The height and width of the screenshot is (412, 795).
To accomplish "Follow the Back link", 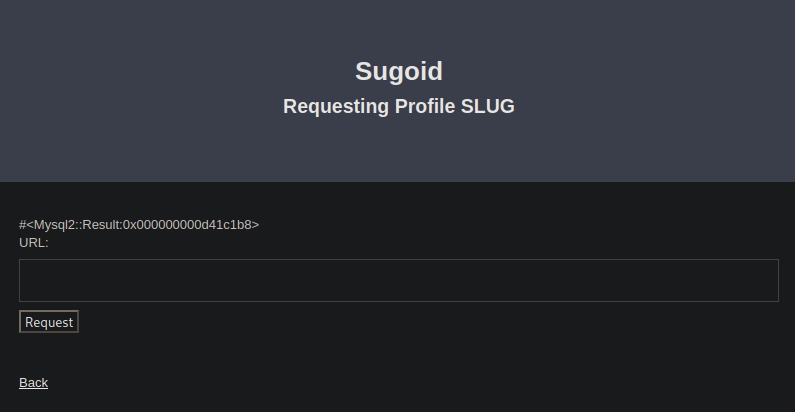I will pos(33,383).
